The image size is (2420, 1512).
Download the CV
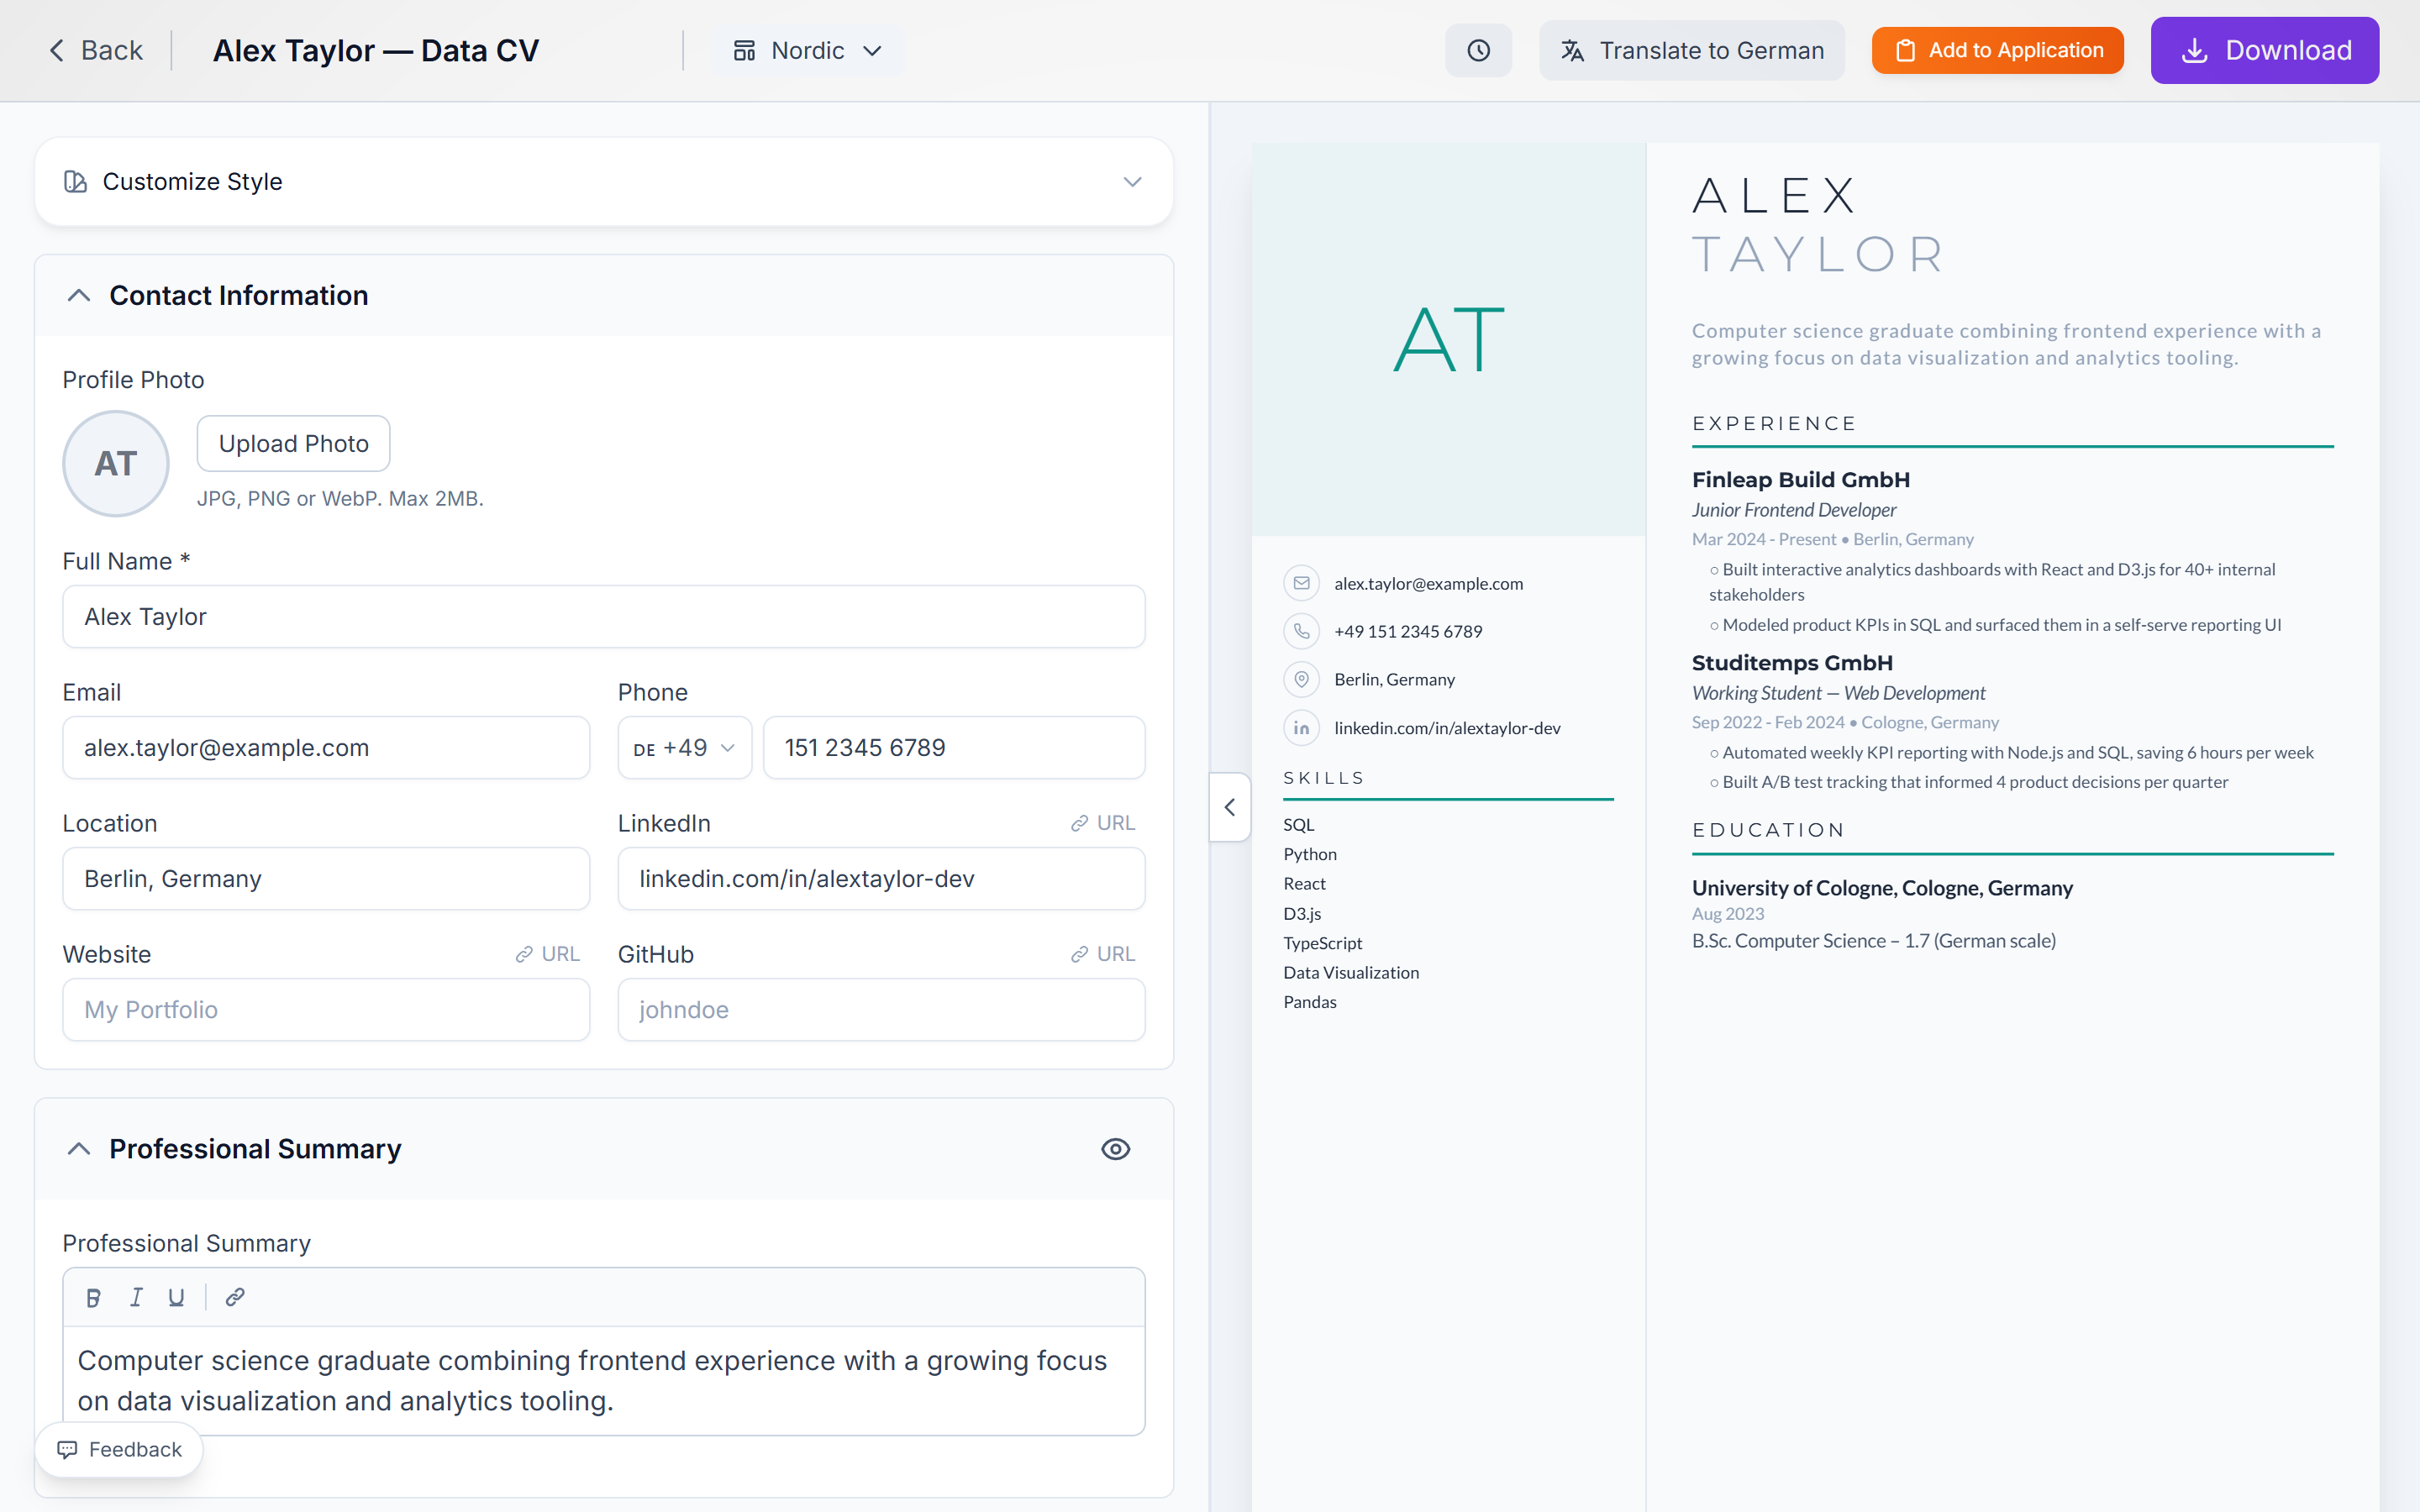point(2264,50)
